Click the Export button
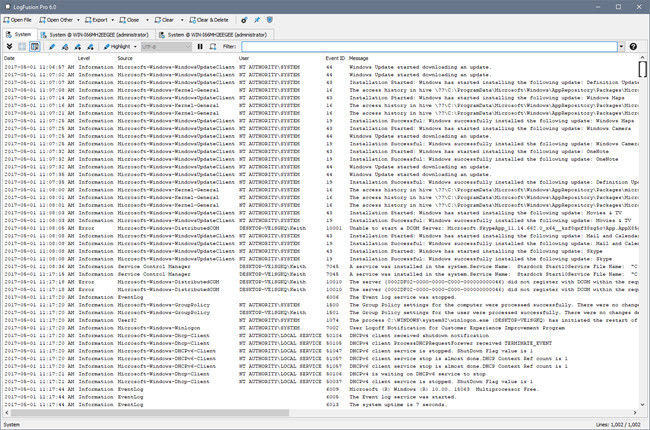 click(96, 20)
